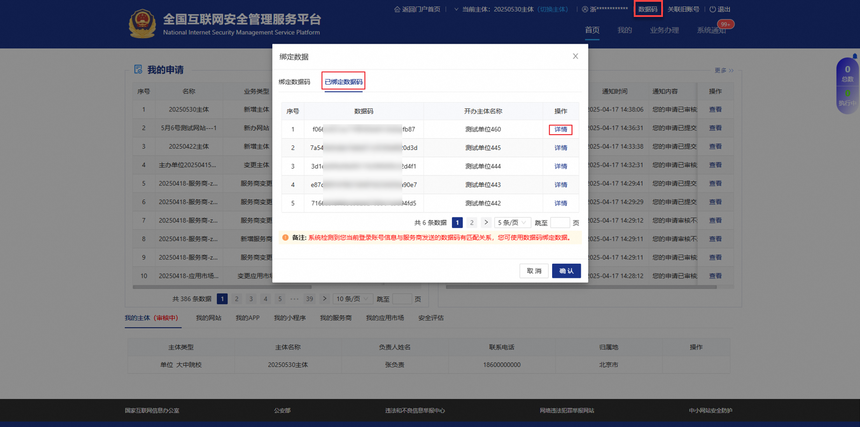Go to page 2 in dialog pagination
This screenshot has width=860, height=427.
point(472,222)
